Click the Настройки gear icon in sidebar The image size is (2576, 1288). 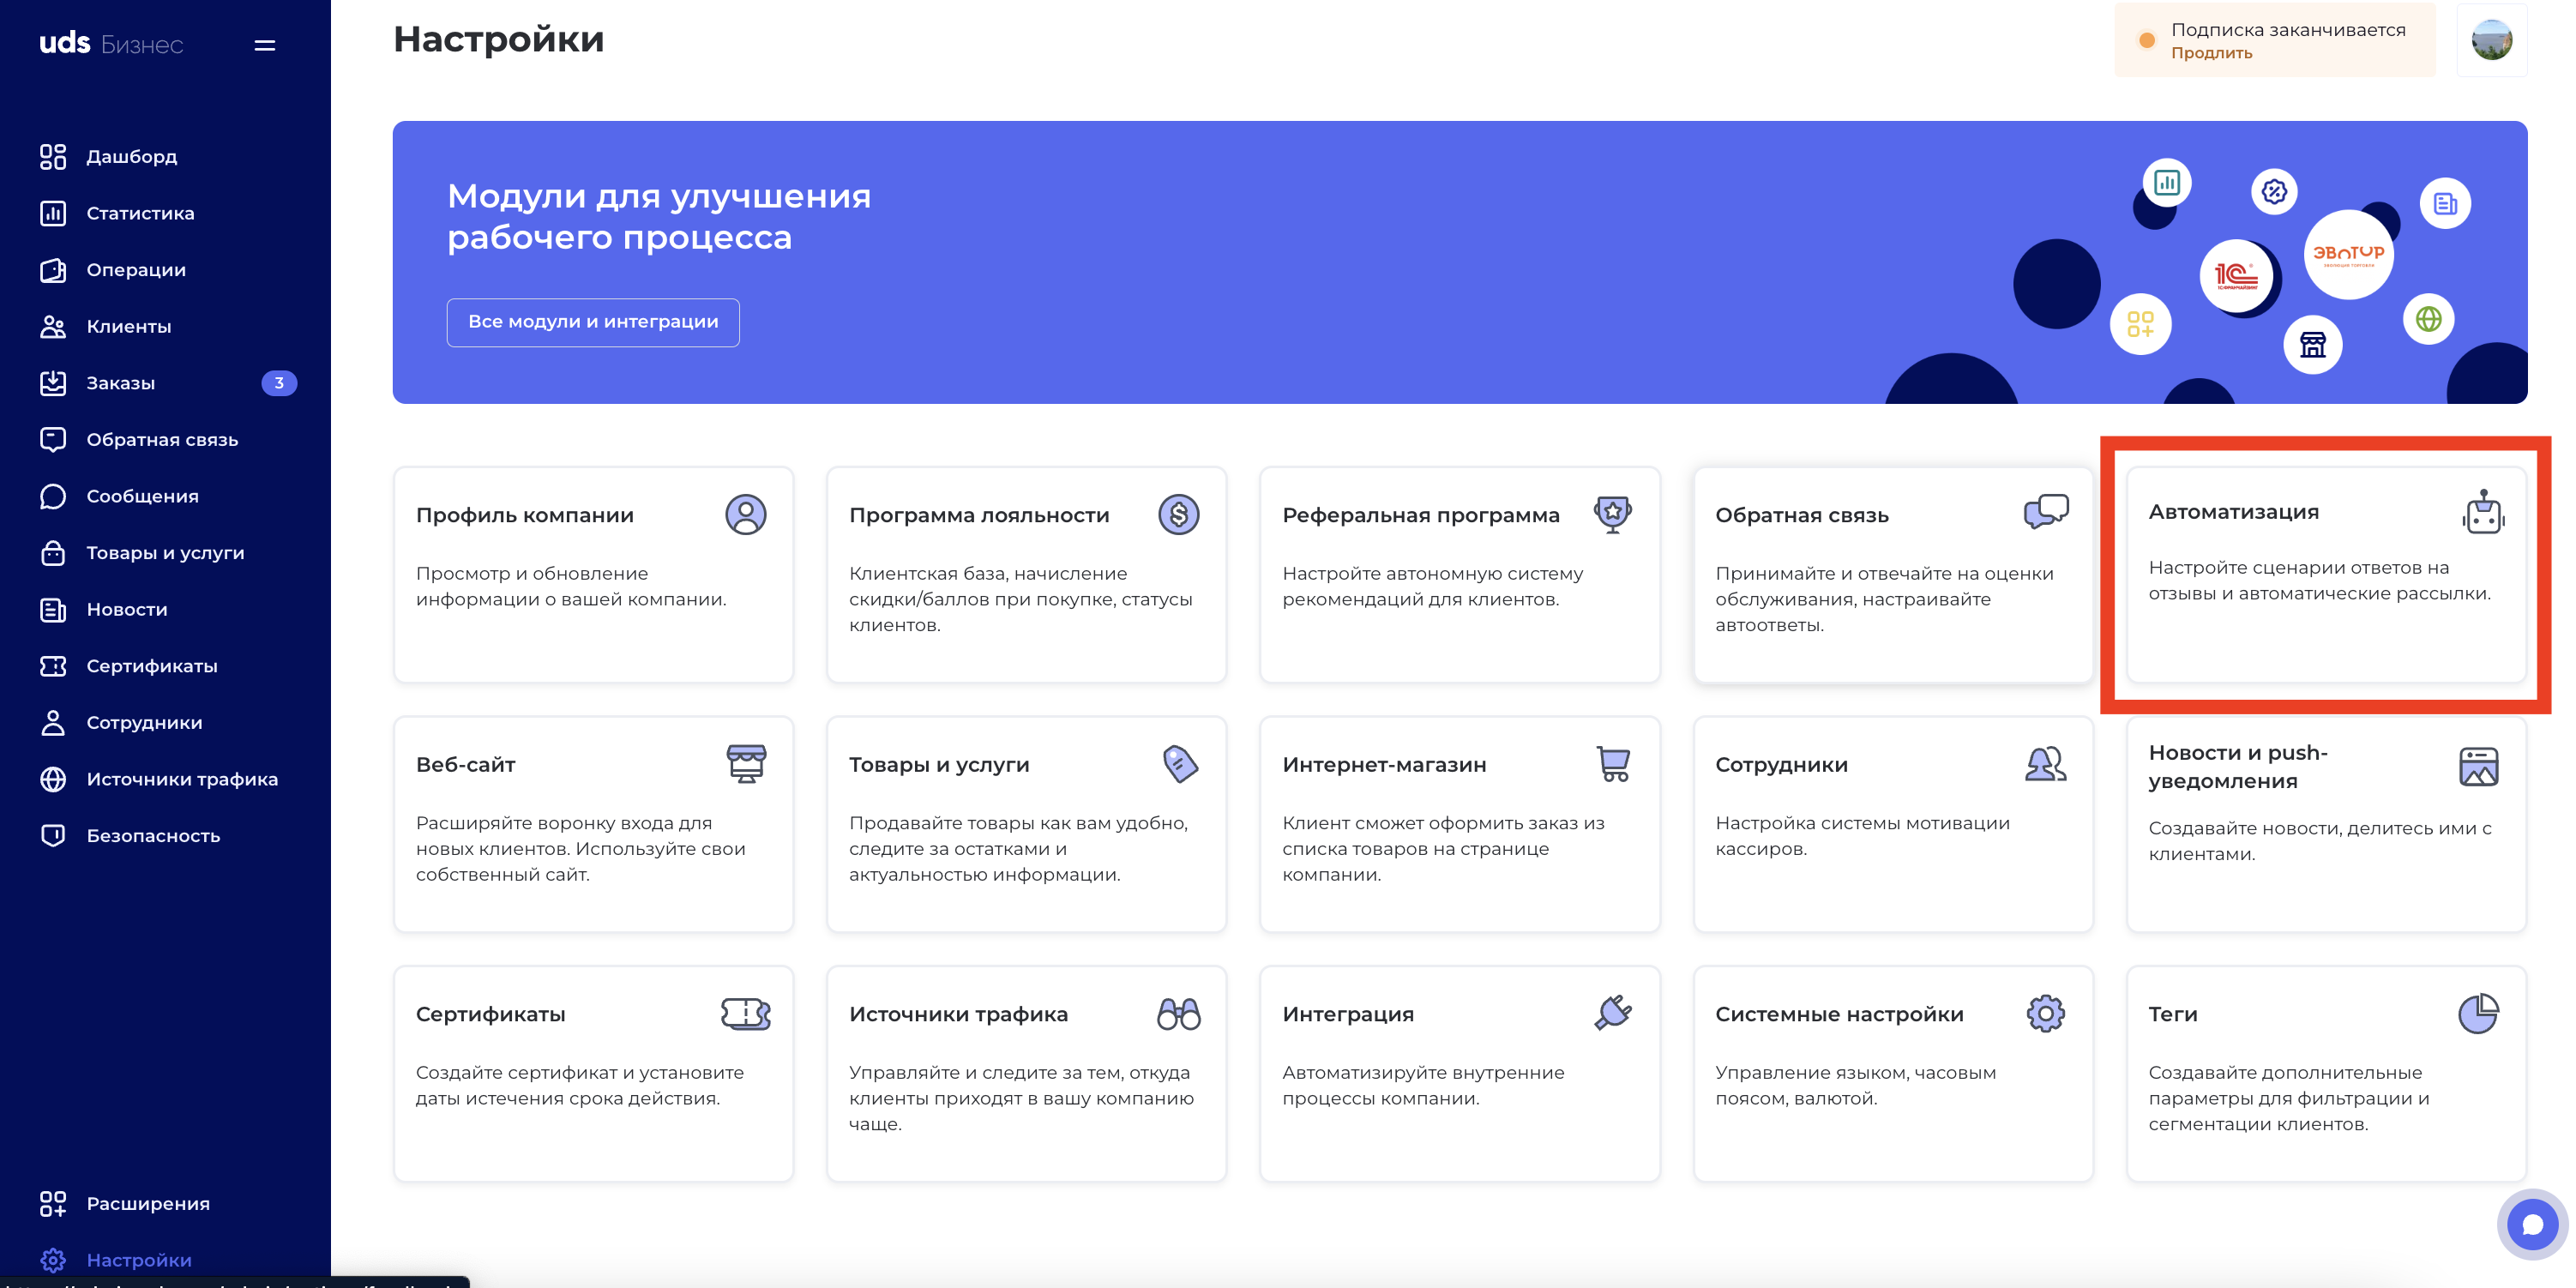pyautogui.click(x=53, y=1260)
